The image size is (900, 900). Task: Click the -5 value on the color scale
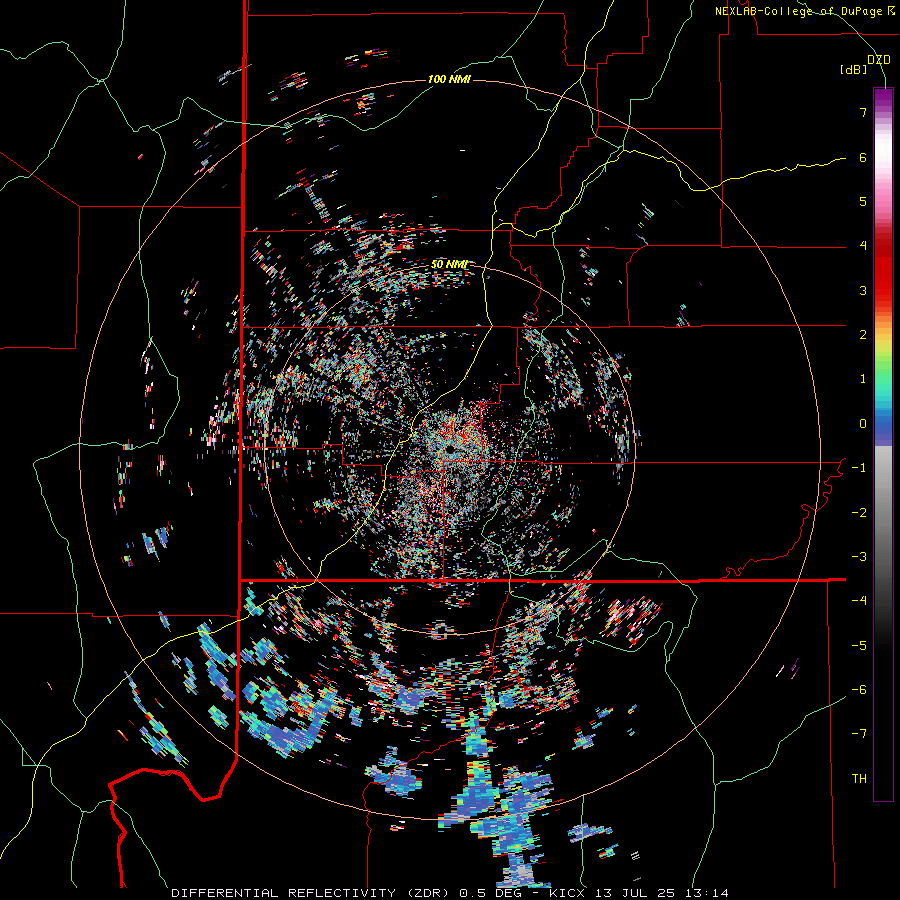click(x=859, y=646)
